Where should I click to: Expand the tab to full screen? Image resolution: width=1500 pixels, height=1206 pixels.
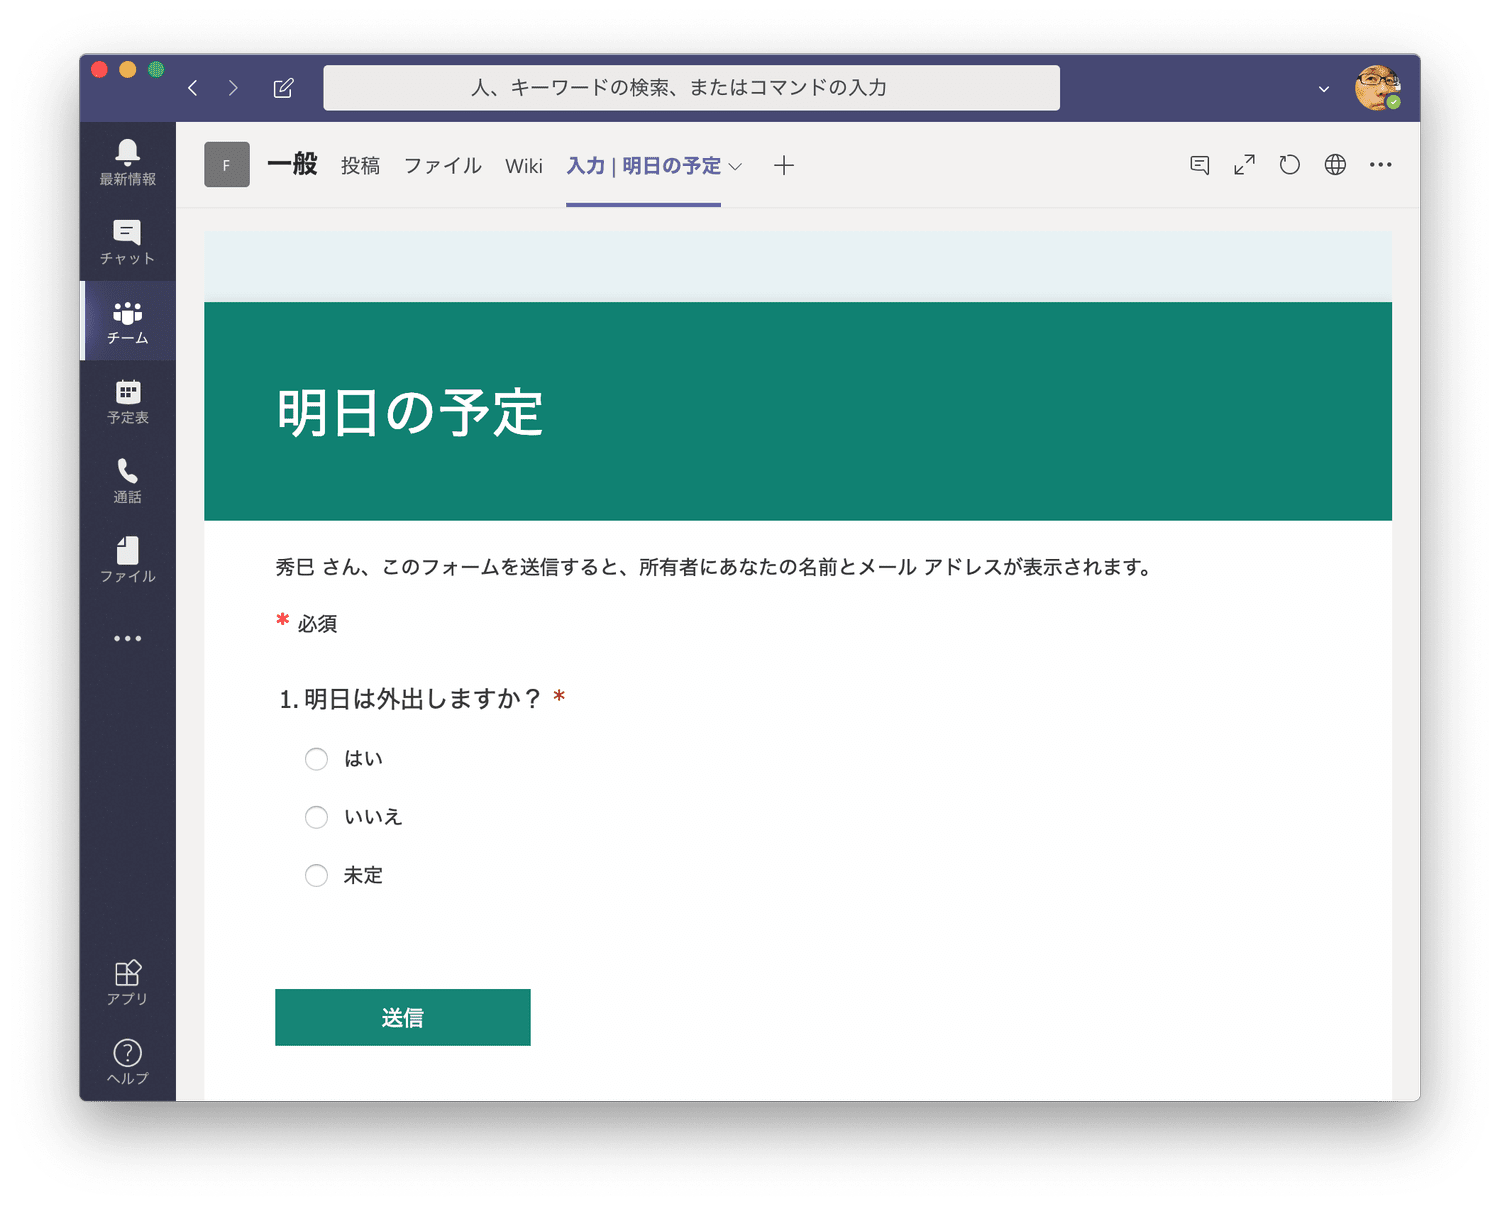pos(1244,165)
